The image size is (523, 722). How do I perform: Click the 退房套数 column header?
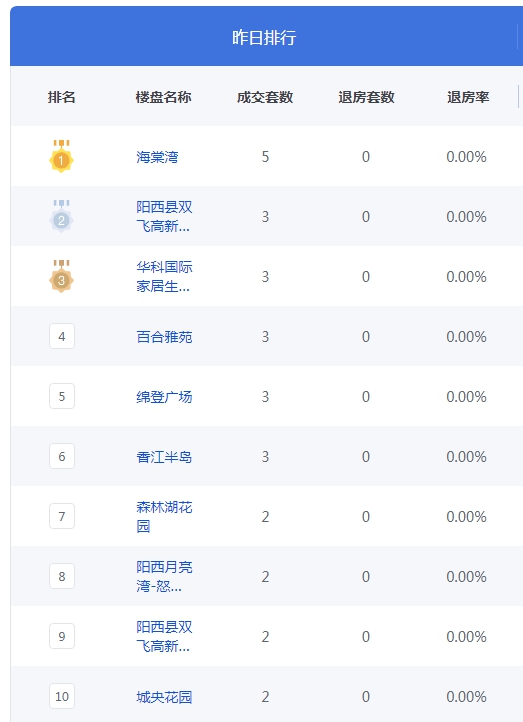pos(366,97)
